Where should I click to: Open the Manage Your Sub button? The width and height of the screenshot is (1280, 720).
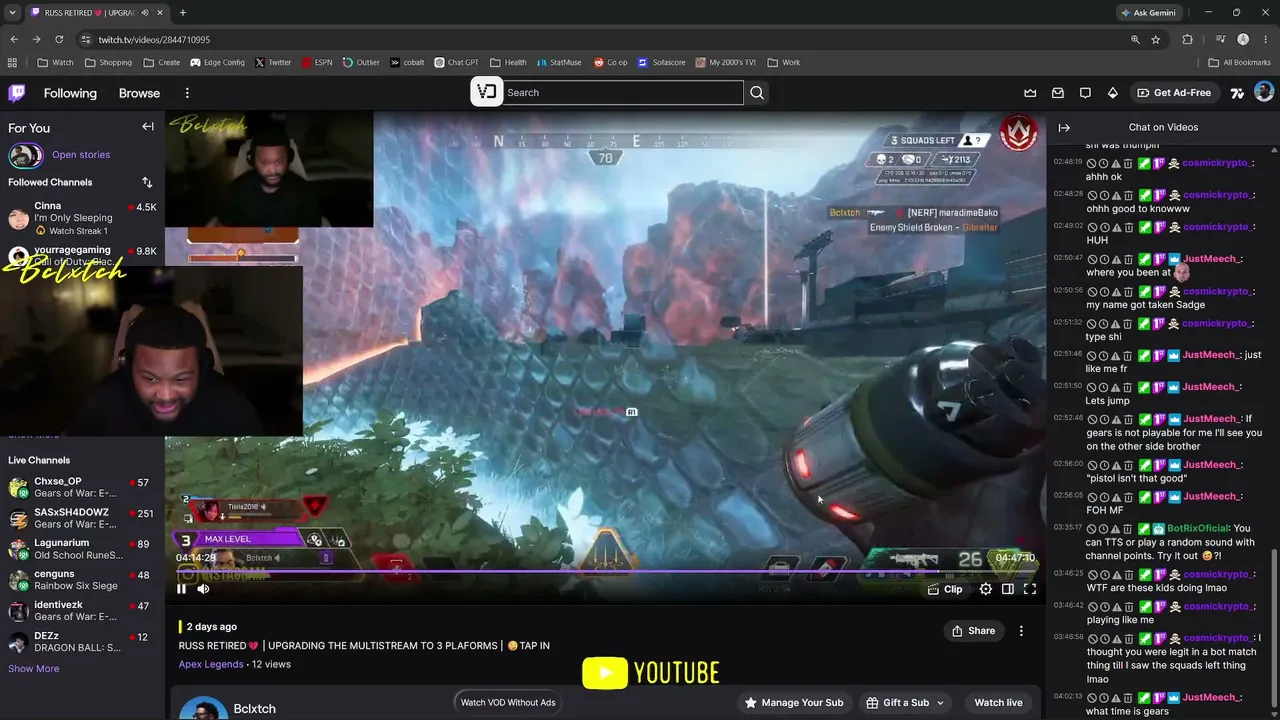pos(794,703)
